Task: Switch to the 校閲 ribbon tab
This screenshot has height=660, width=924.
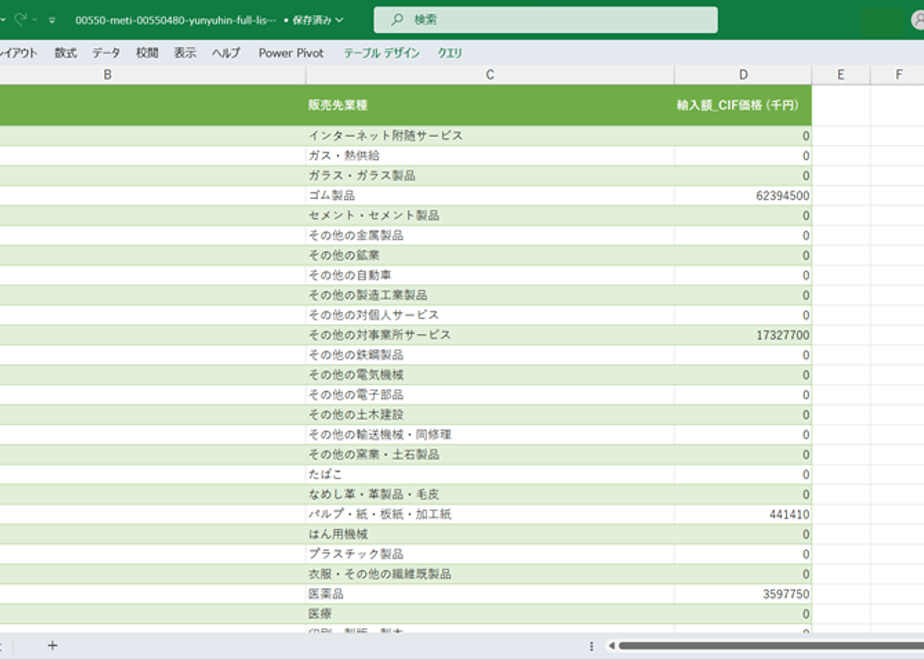Action: point(147,53)
